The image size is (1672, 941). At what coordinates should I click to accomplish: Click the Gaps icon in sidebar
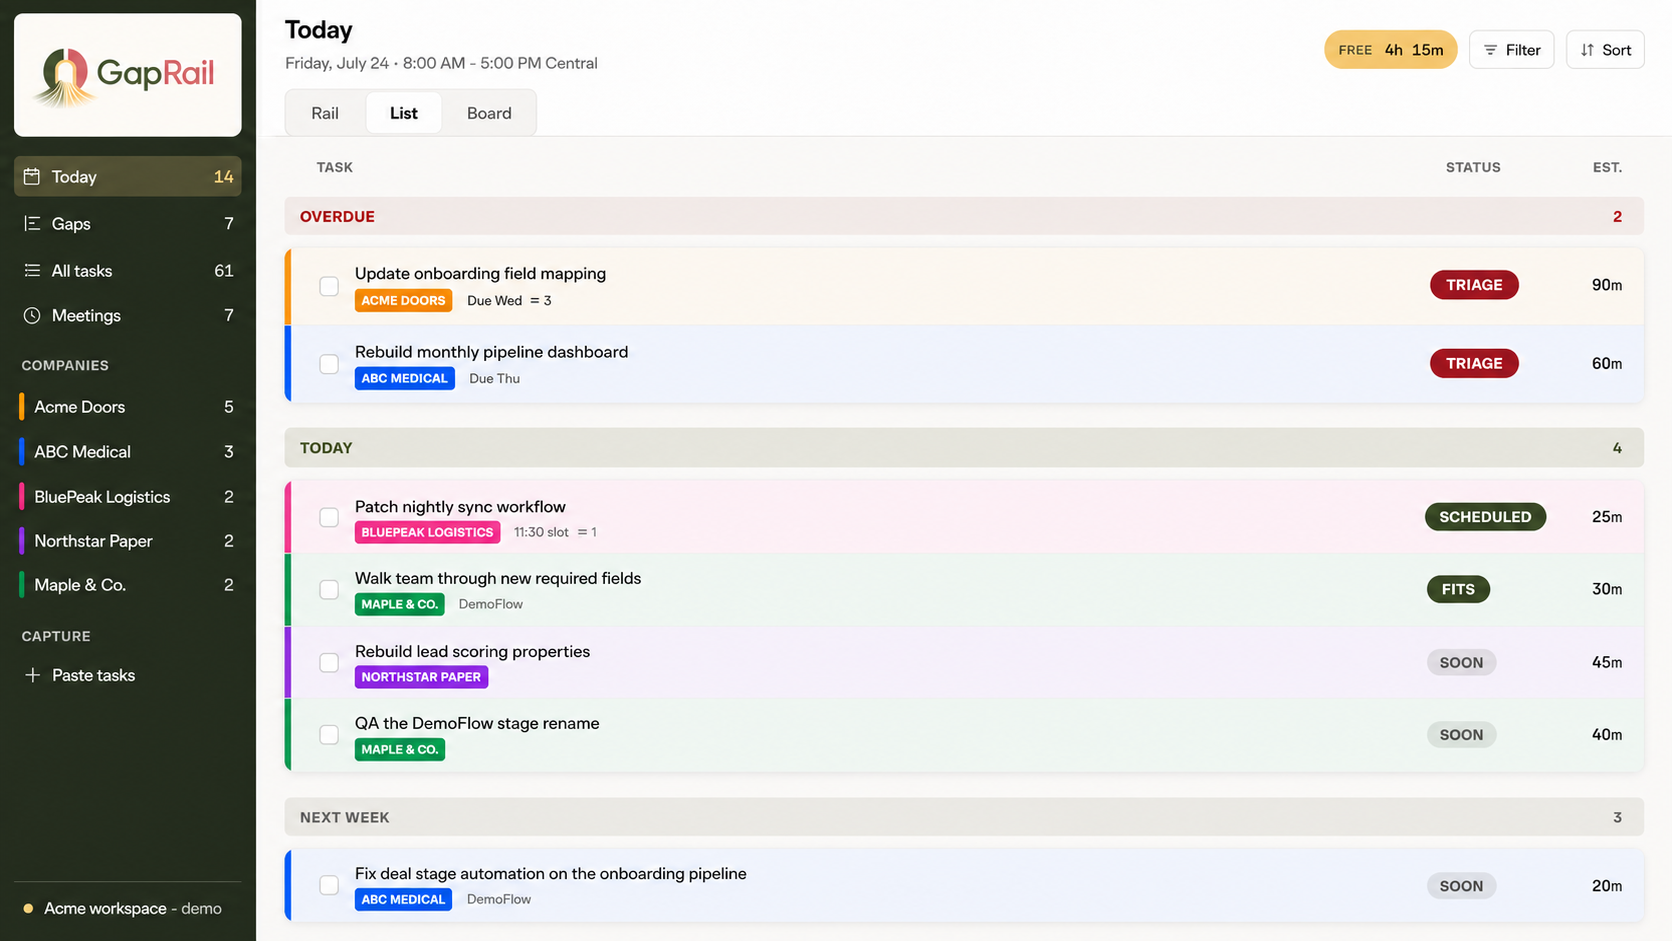coord(32,224)
